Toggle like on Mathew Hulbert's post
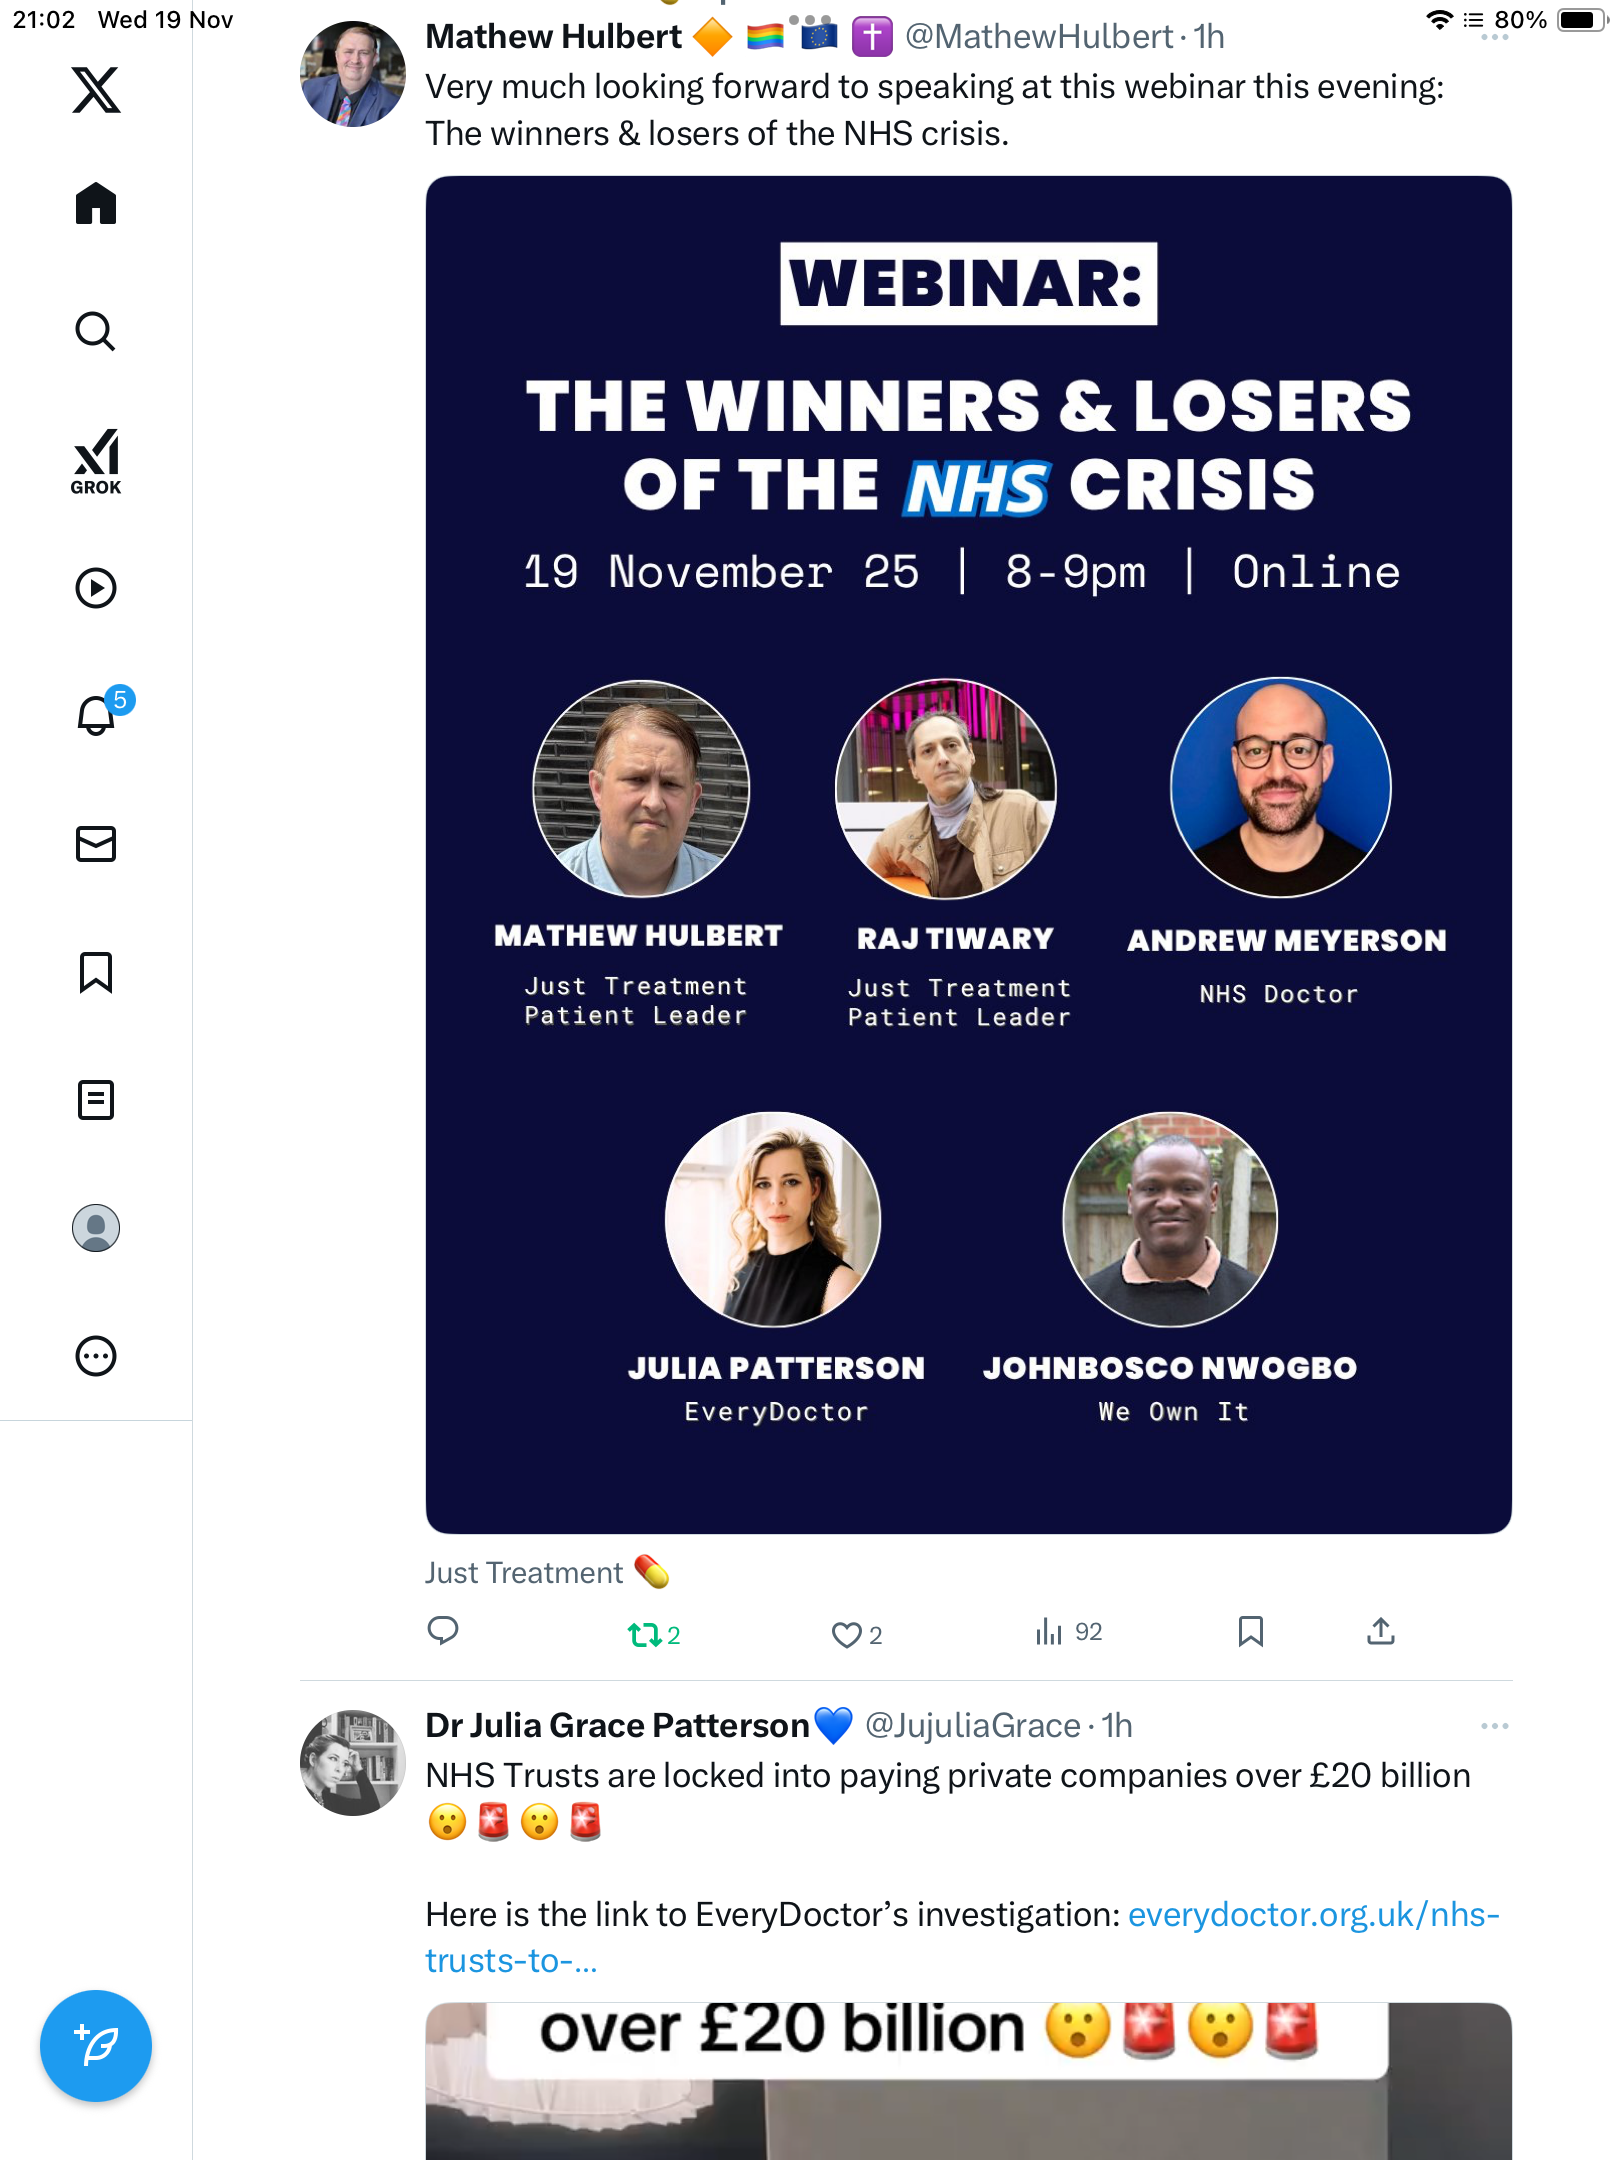 point(847,1634)
